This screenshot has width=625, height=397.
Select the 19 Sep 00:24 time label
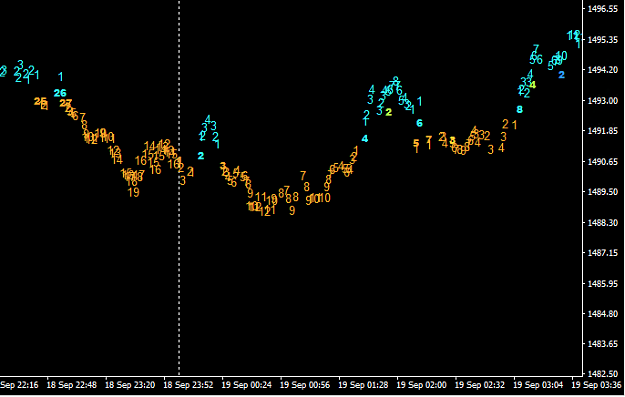(x=246, y=385)
